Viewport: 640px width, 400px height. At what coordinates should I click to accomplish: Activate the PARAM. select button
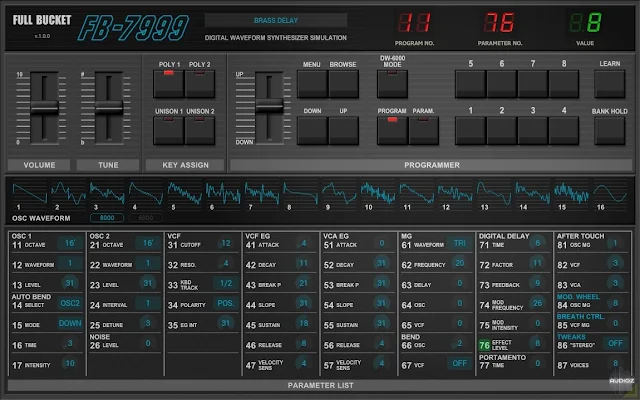(x=424, y=131)
